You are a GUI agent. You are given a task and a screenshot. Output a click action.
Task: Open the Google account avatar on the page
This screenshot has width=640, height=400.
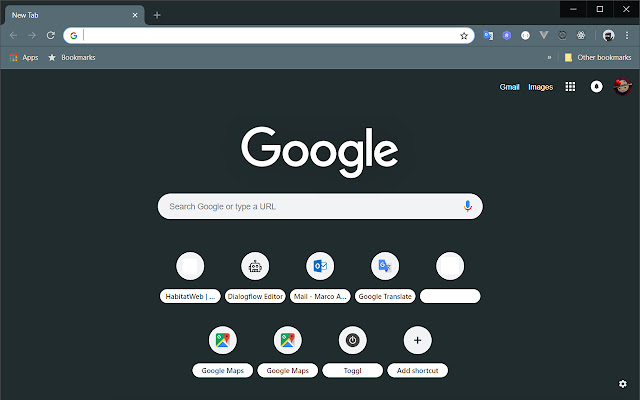tap(622, 87)
